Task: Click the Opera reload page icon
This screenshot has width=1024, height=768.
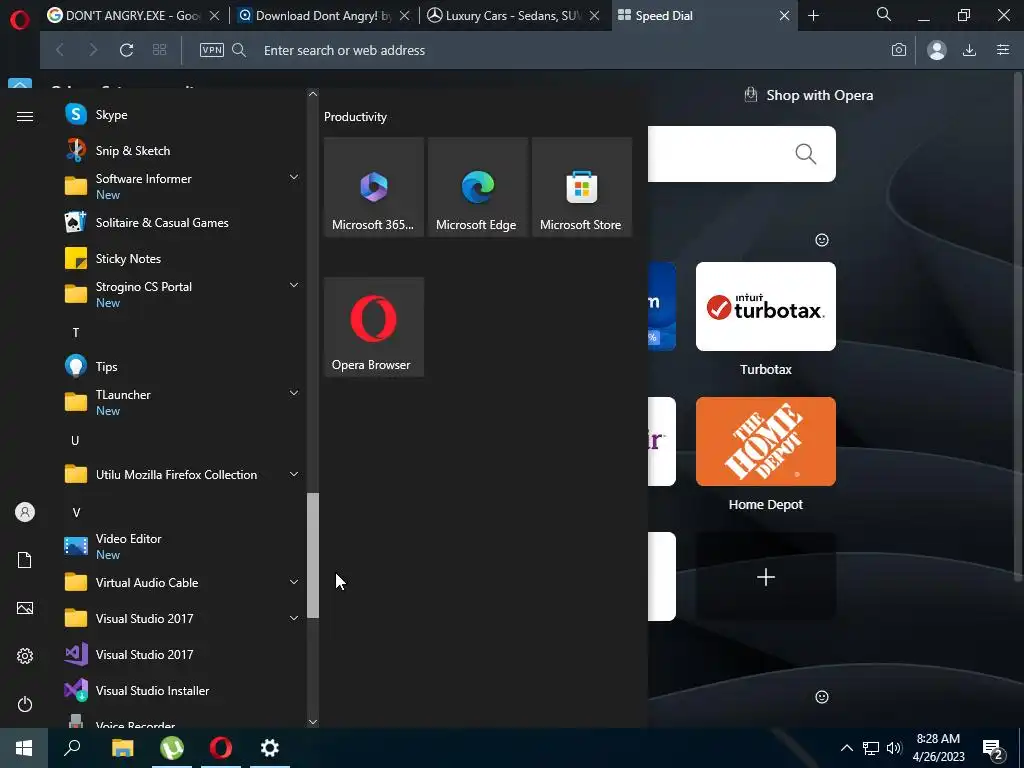Action: pyautogui.click(x=126, y=50)
